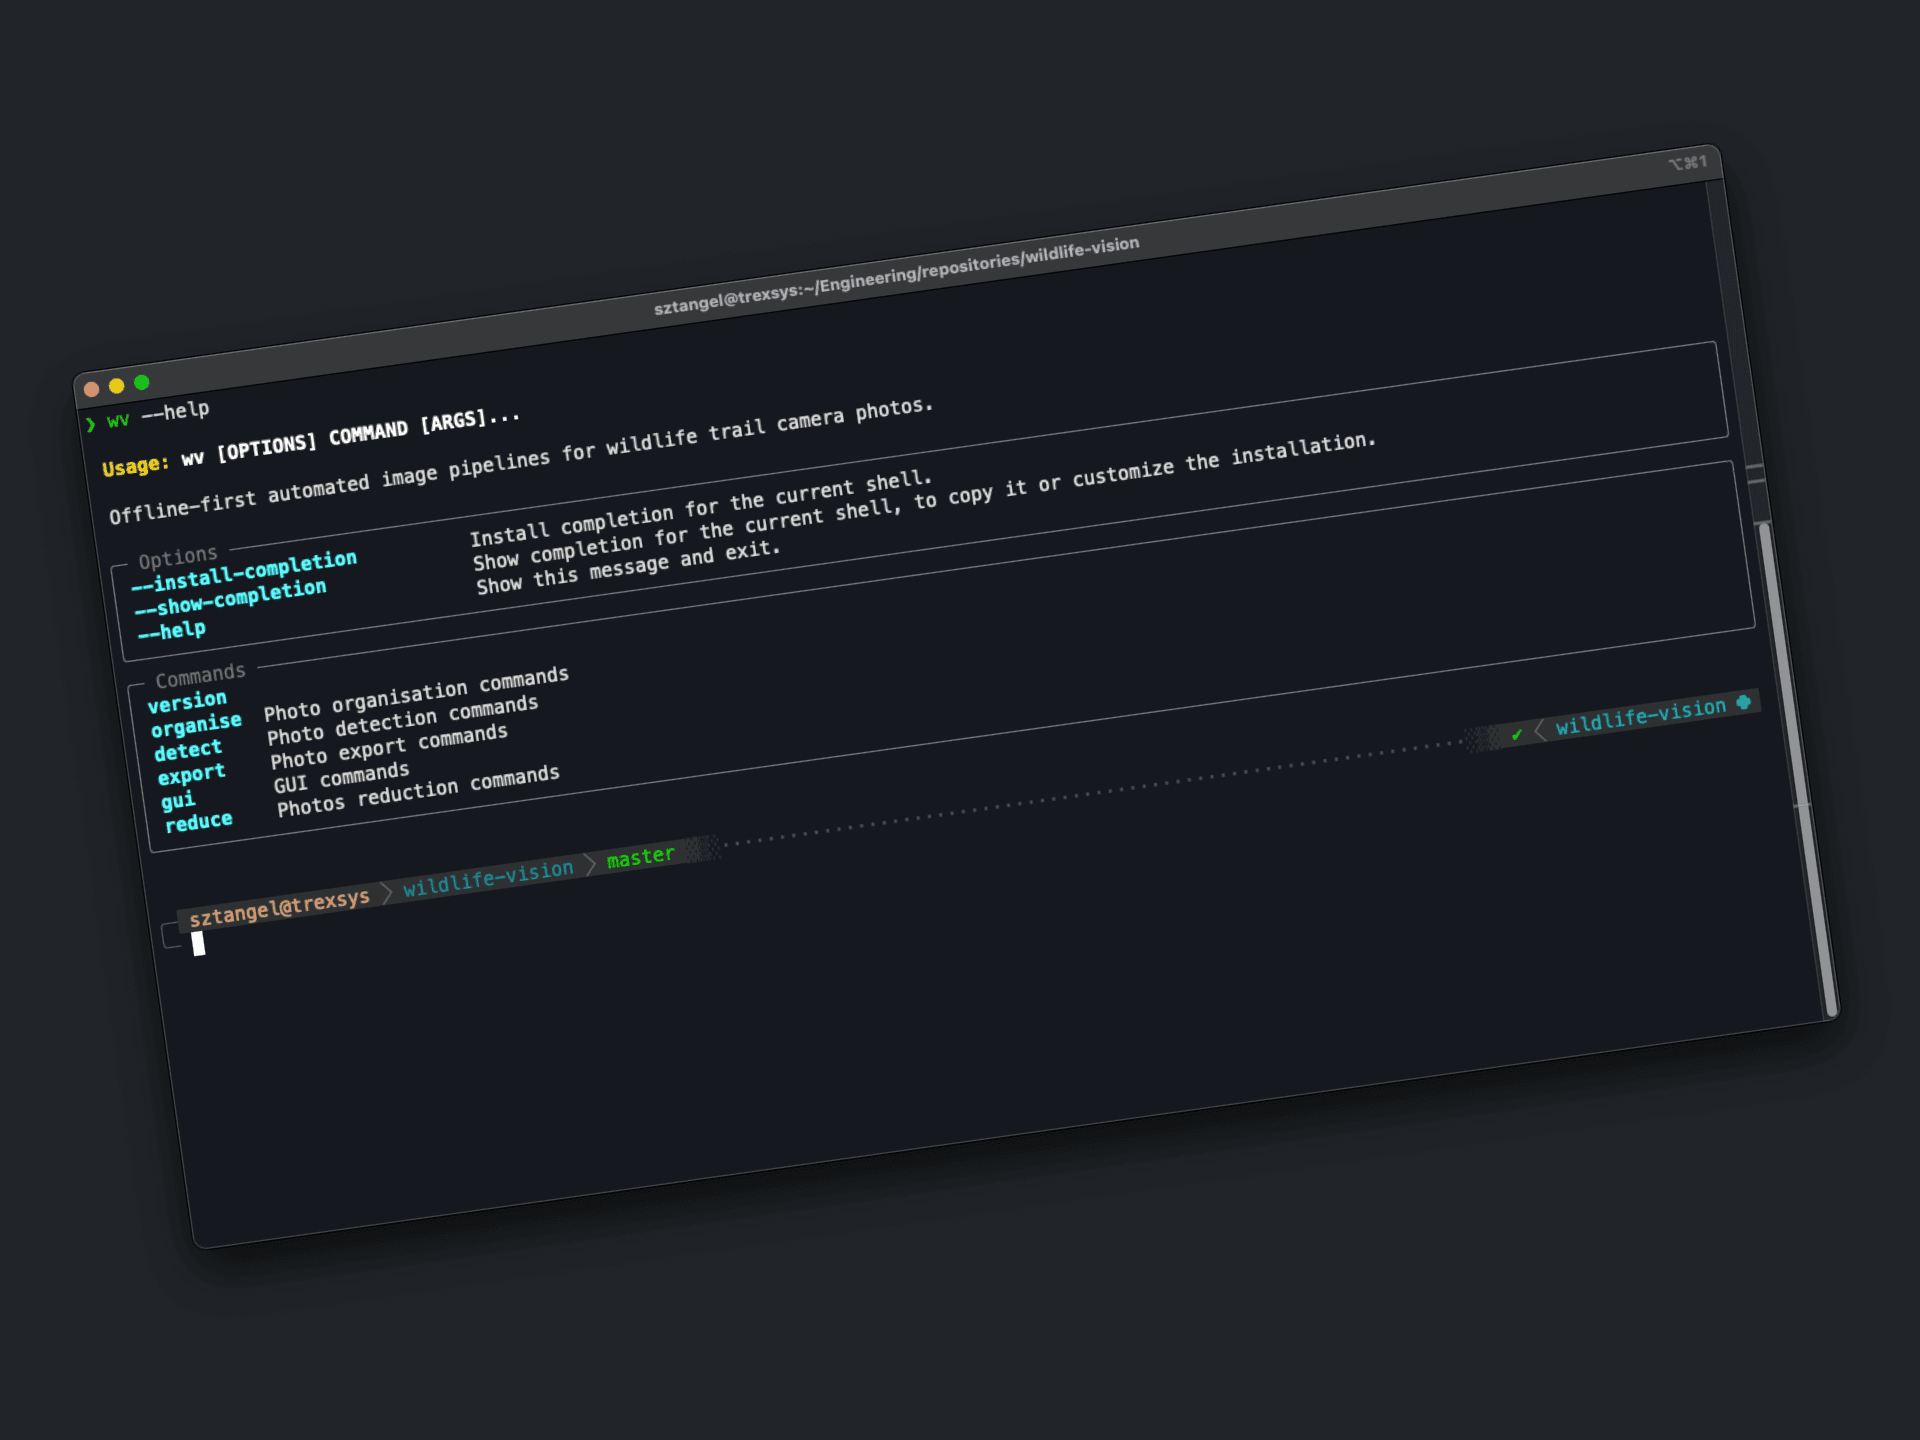Click the 'gui' command name
Image resolution: width=1920 pixels, height=1440 pixels.
coord(178,800)
